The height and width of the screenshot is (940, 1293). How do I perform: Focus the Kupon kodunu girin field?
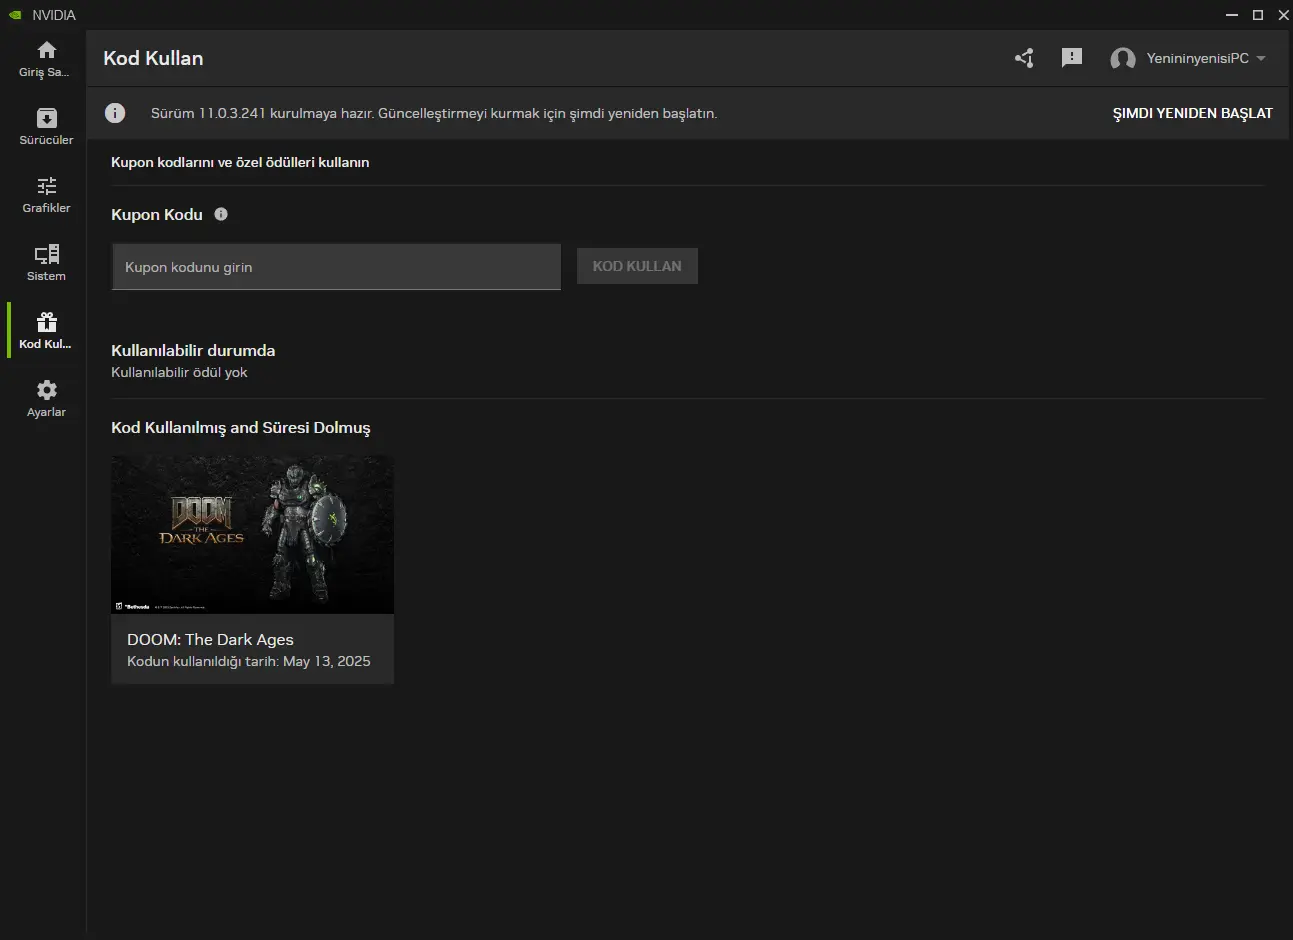click(336, 267)
